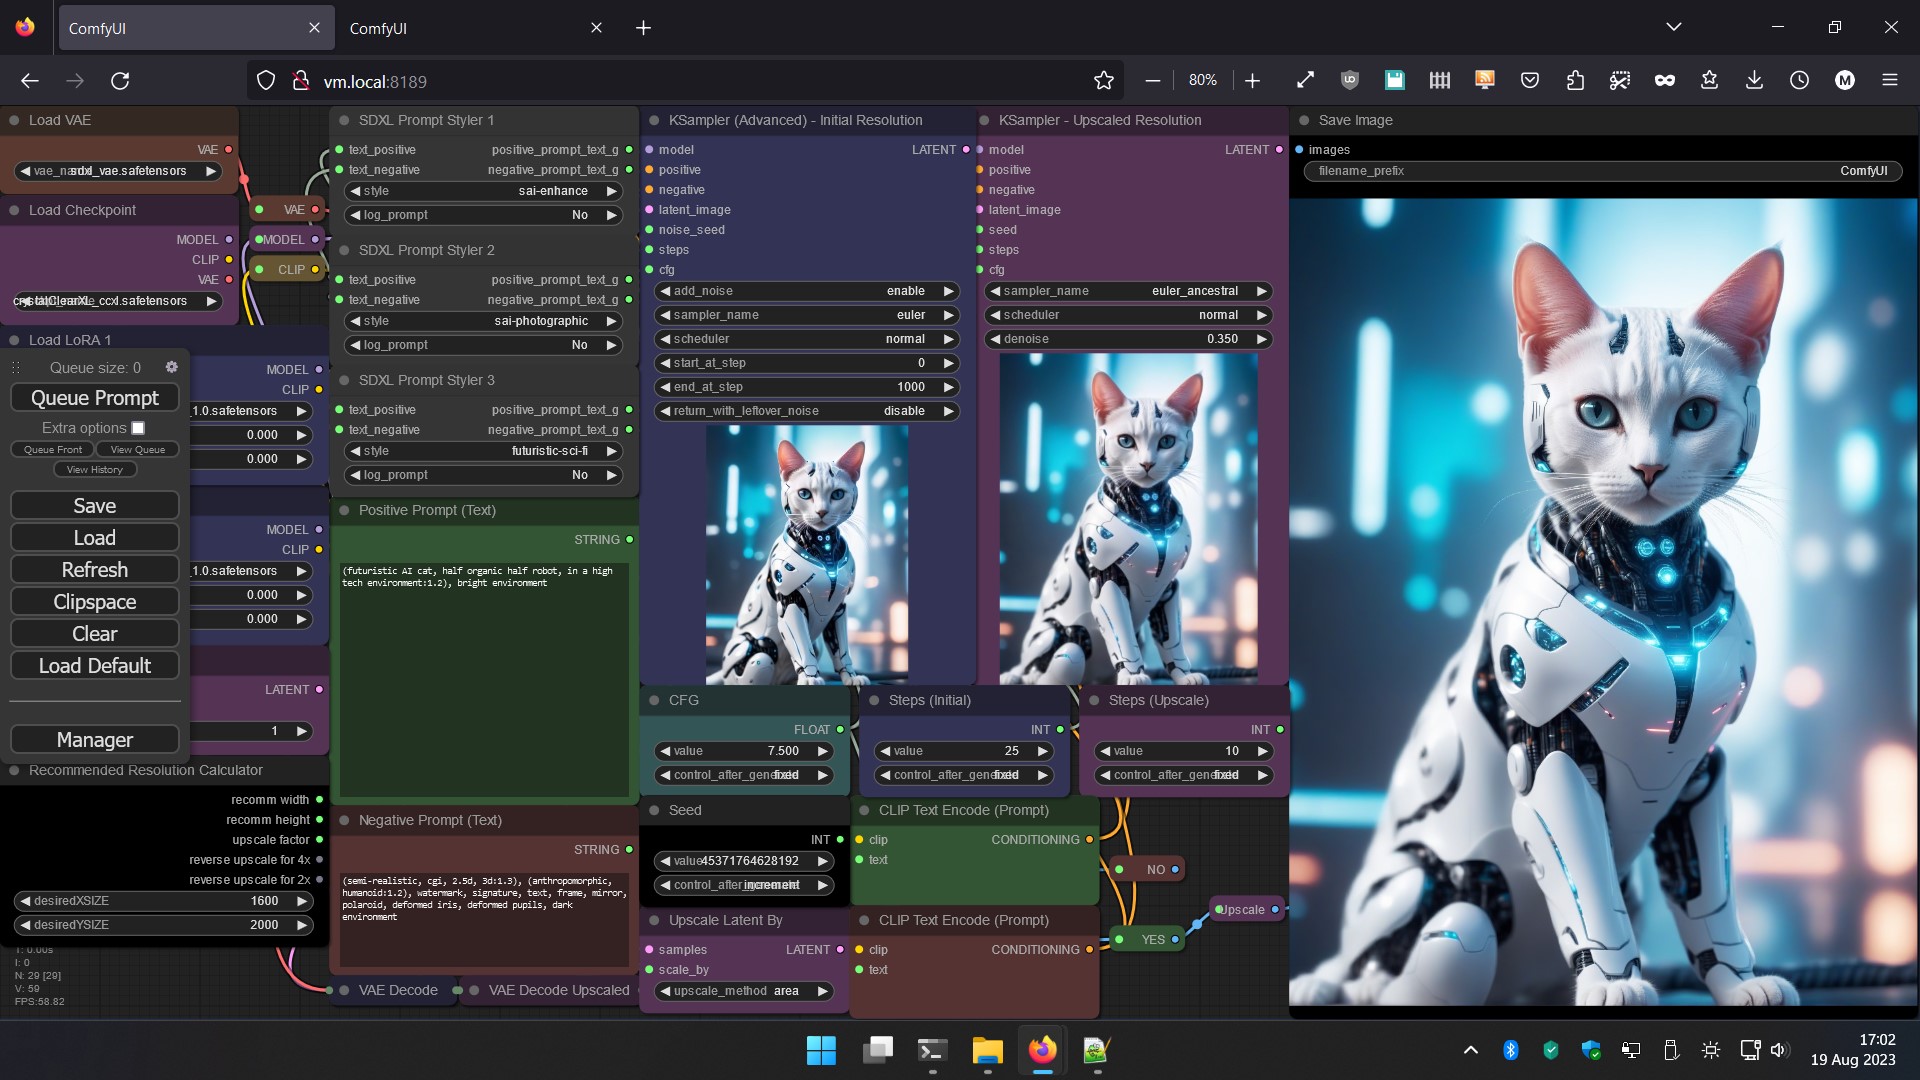The height and width of the screenshot is (1080, 1920).
Task: Adjust the CFG value 7.500 slider
Action: click(744, 751)
